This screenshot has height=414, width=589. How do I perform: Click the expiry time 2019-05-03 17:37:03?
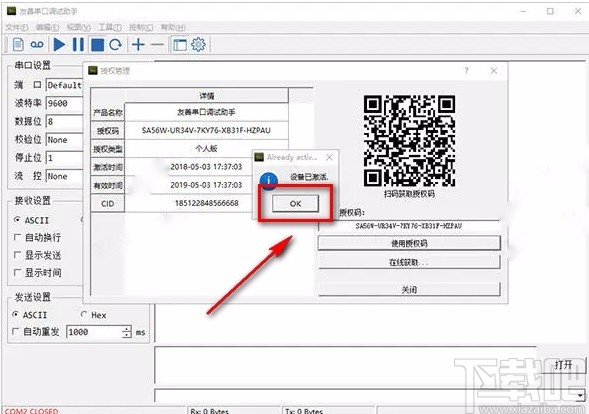[x=206, y=185]
